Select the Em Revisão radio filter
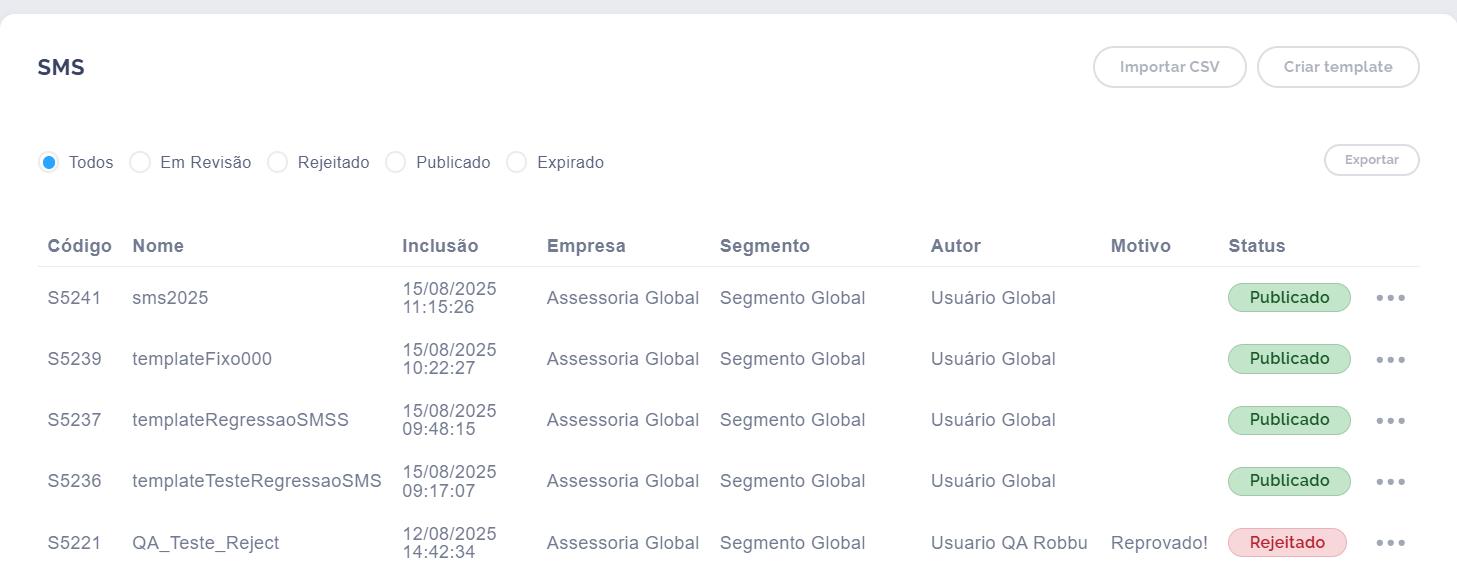The image size is (1457, 579). pyautogui.click(x=140, y=162)
